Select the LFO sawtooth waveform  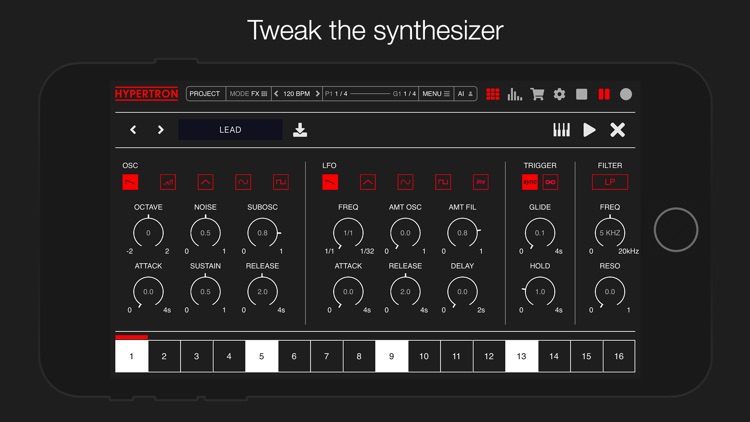pyautogui.click(x=330, y=182)
